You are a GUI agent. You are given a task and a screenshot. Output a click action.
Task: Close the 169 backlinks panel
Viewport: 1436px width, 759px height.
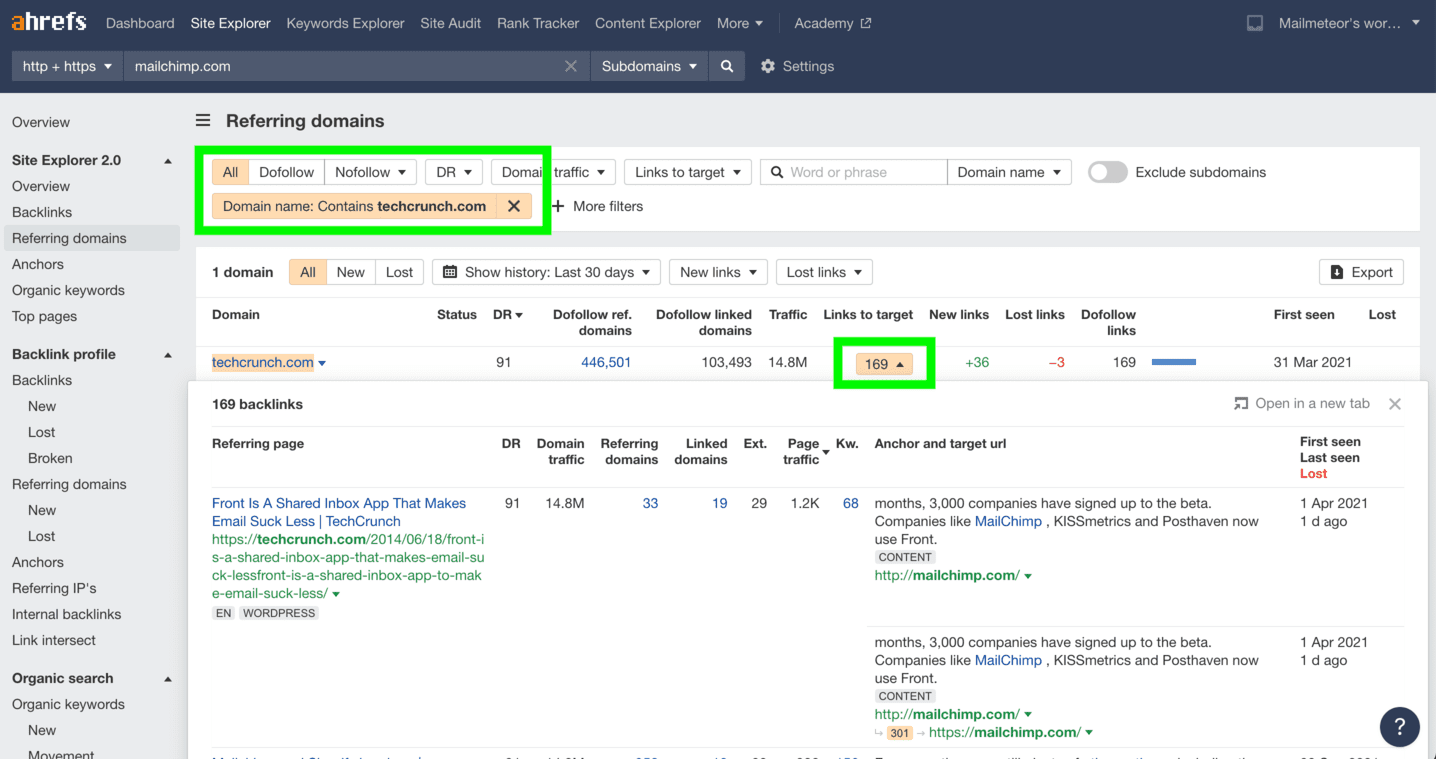(1395, 404)
